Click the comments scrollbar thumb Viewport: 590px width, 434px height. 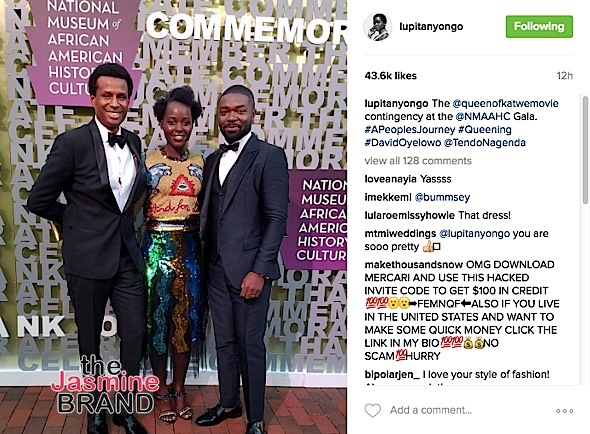tap(585, 151)
